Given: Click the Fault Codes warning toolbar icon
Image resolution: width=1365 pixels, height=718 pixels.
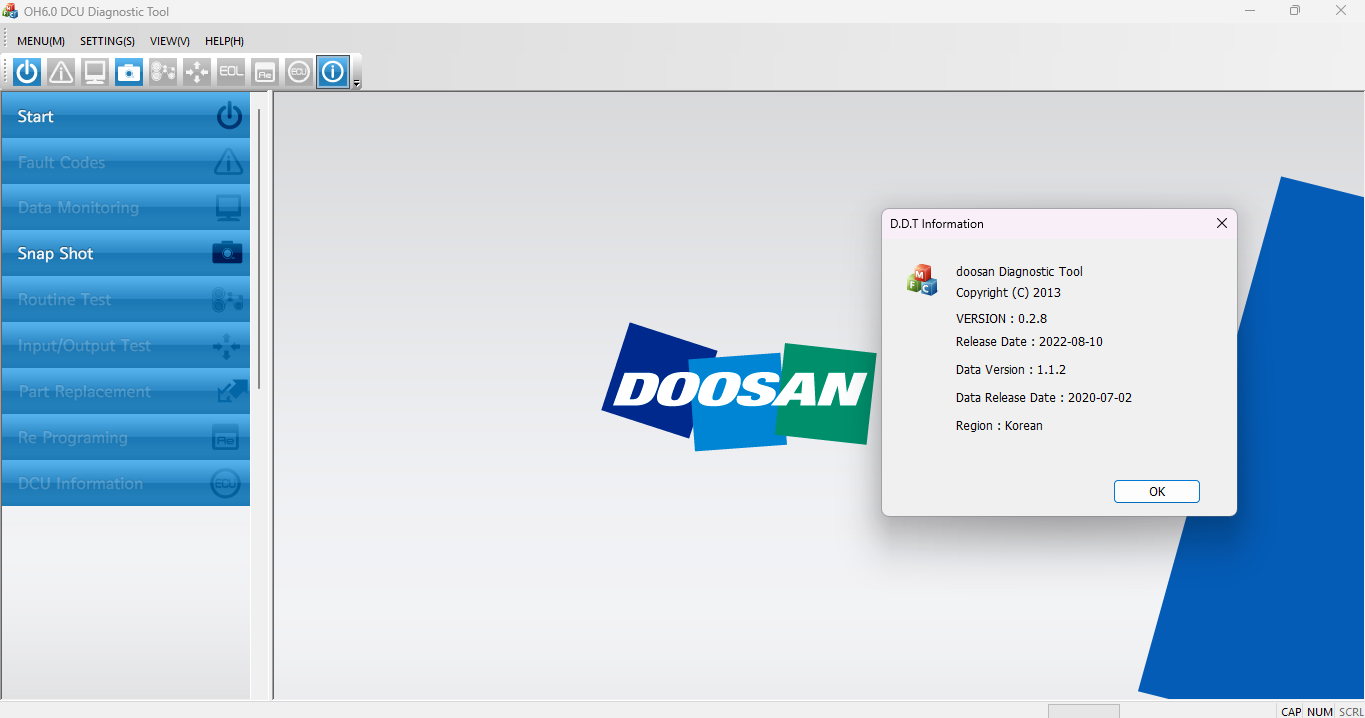Looking at the screenshot, I should (61, 72).
